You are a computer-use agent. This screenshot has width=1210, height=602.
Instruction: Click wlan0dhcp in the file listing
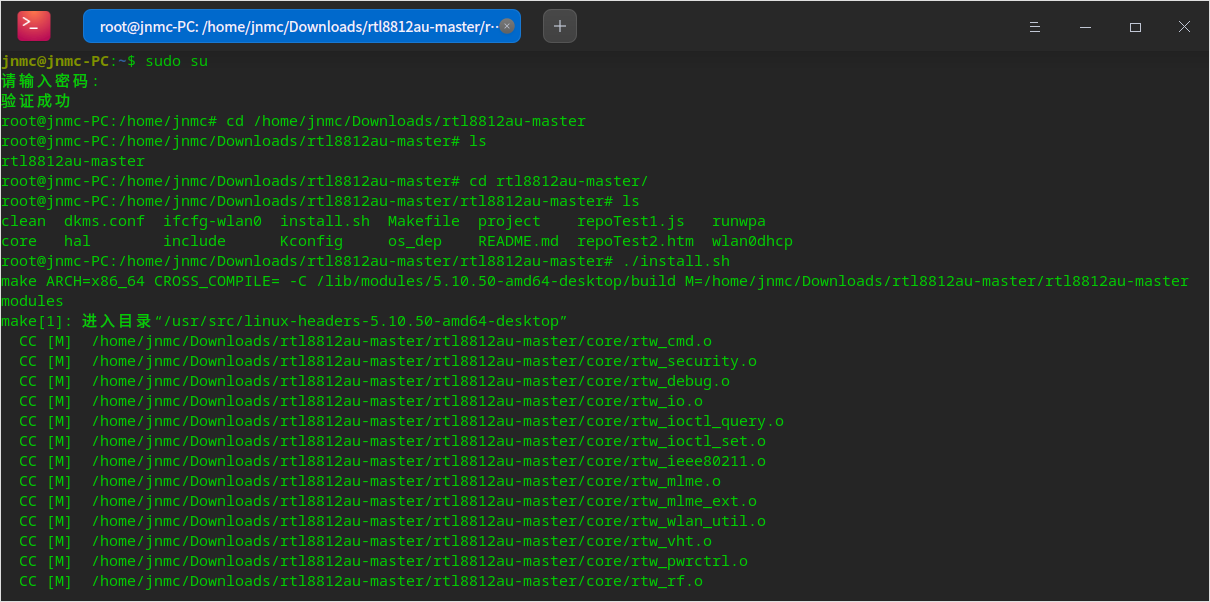[752, 241]
